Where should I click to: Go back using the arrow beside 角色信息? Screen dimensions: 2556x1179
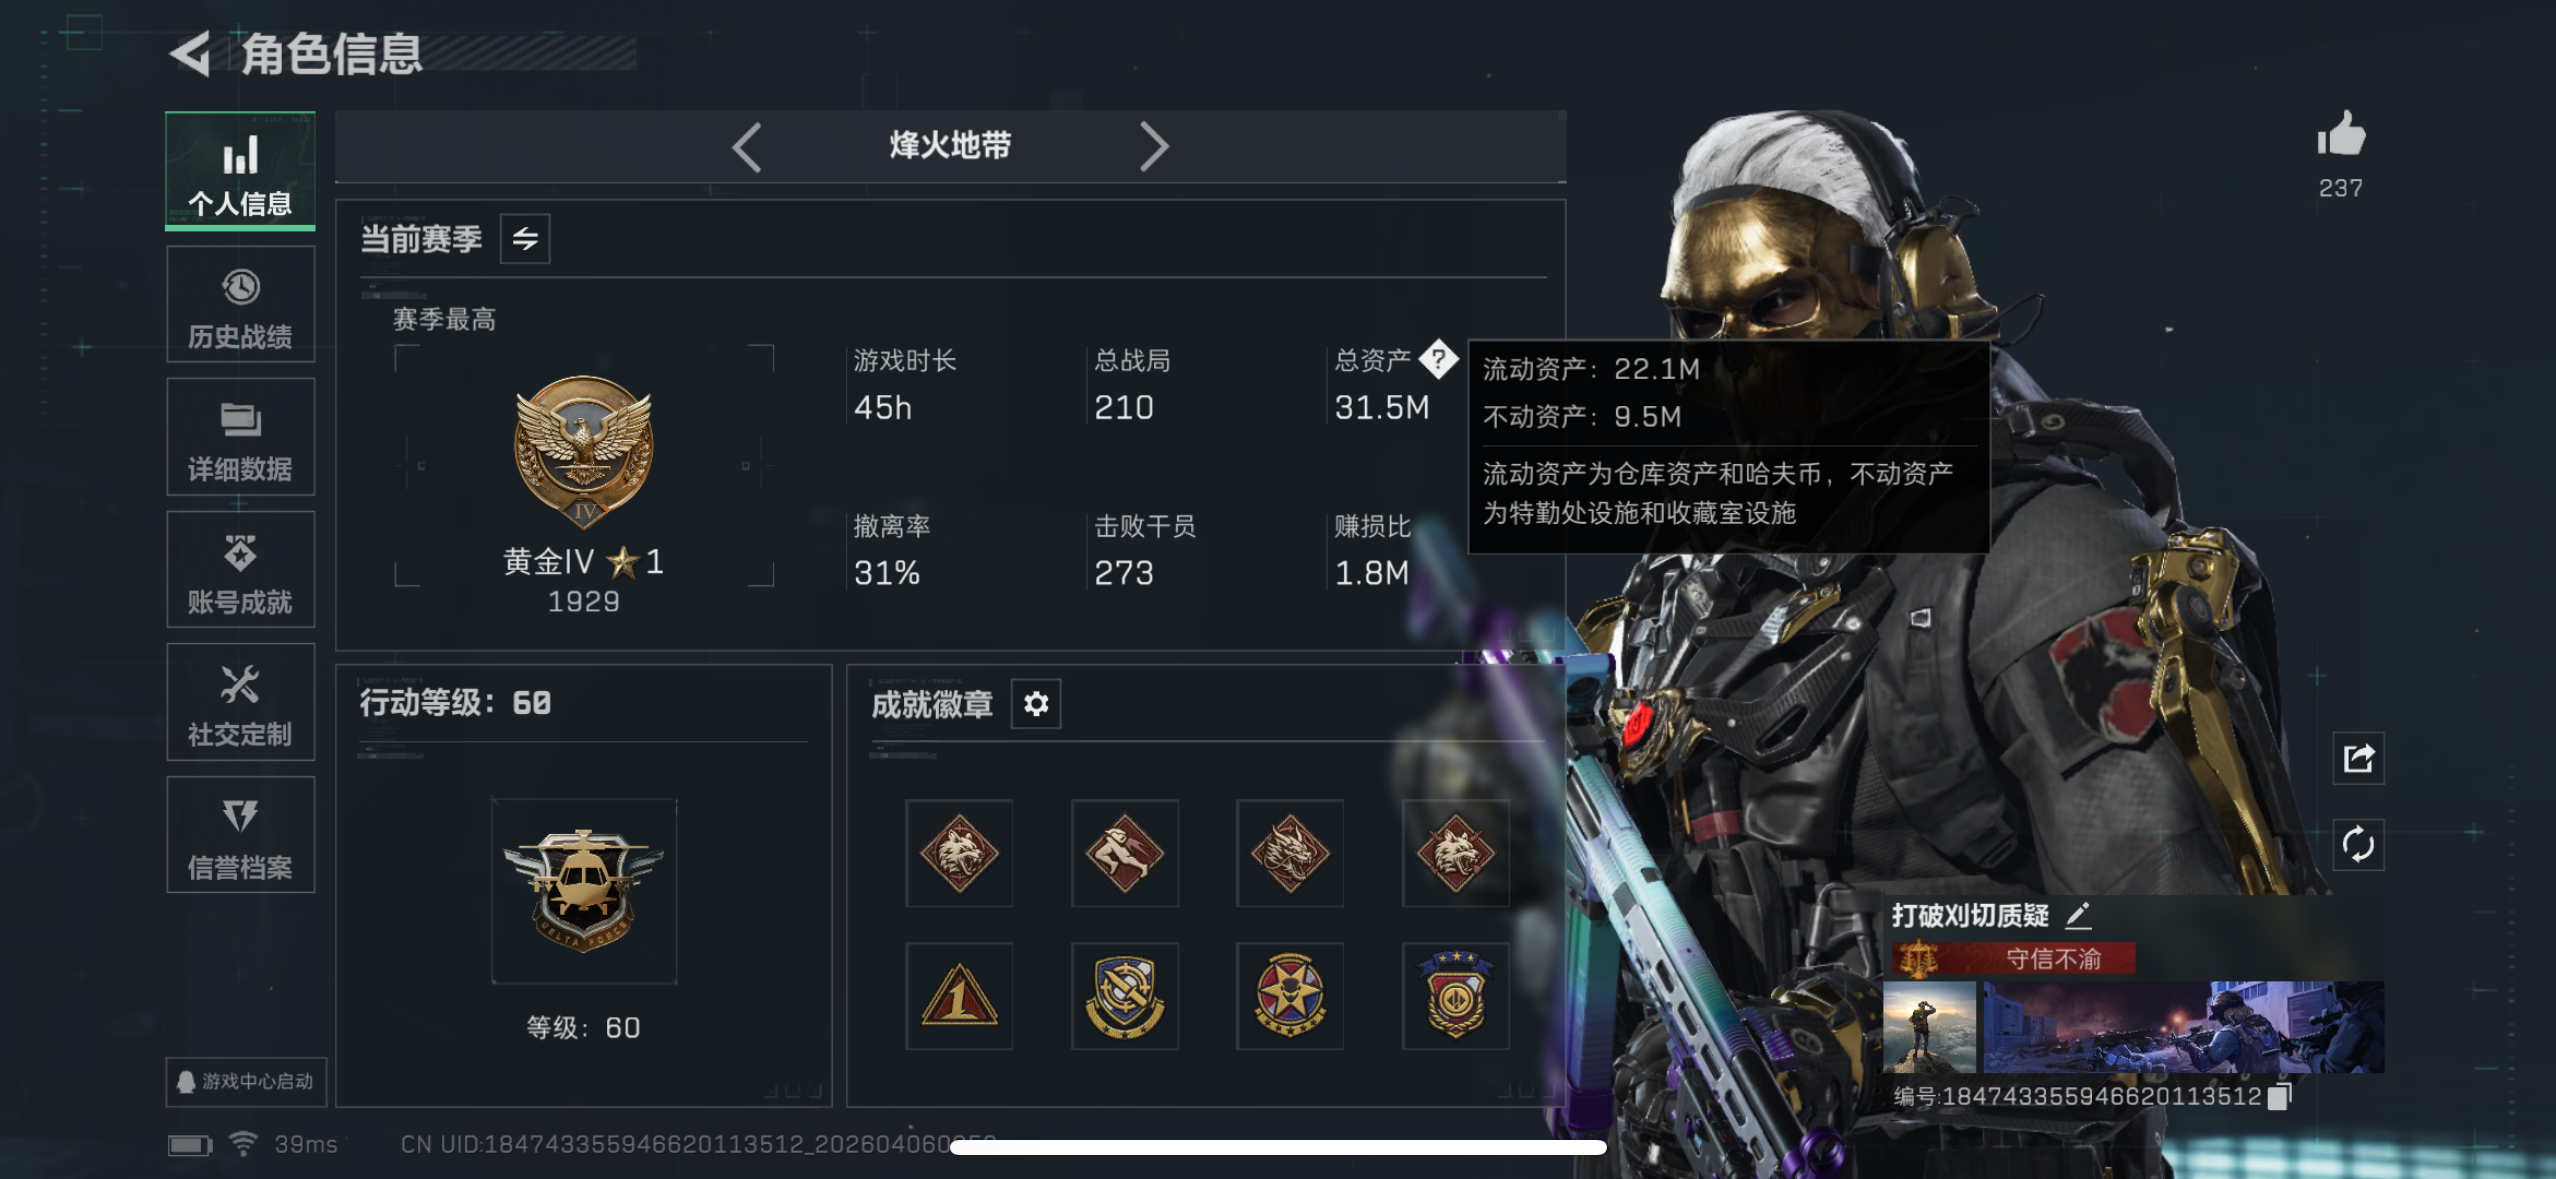tap(190, 54)
